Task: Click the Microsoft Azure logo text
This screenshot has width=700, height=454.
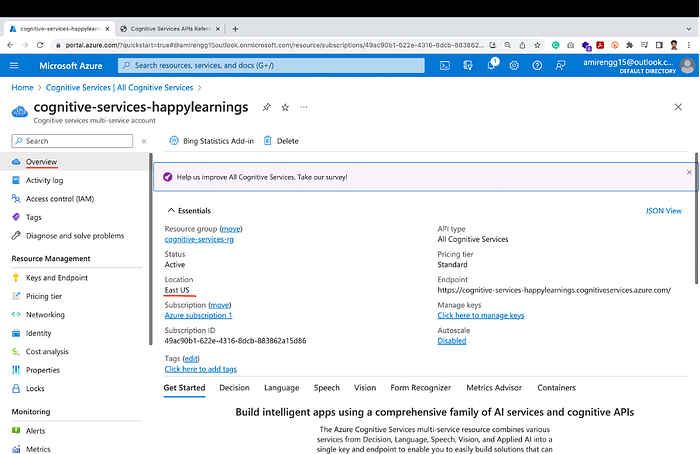Action: pos(71,66)
